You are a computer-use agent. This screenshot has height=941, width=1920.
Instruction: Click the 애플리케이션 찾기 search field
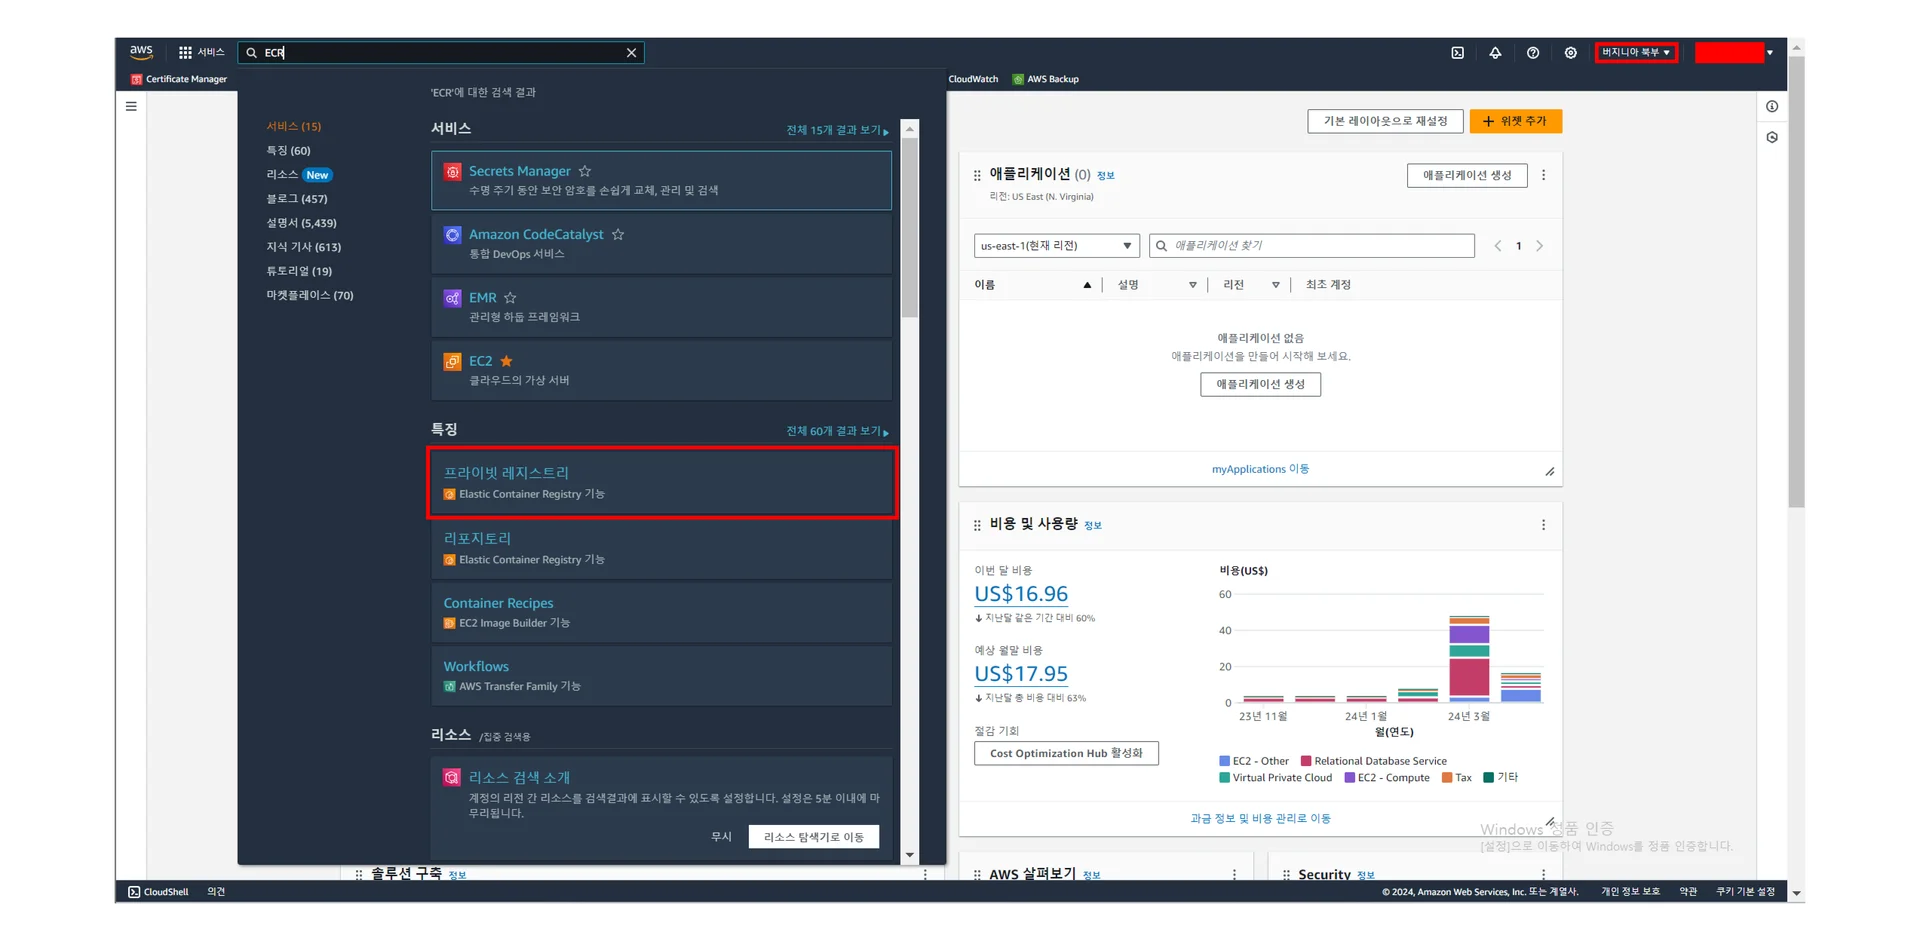pyautogui.click(x=1312, y=246)
